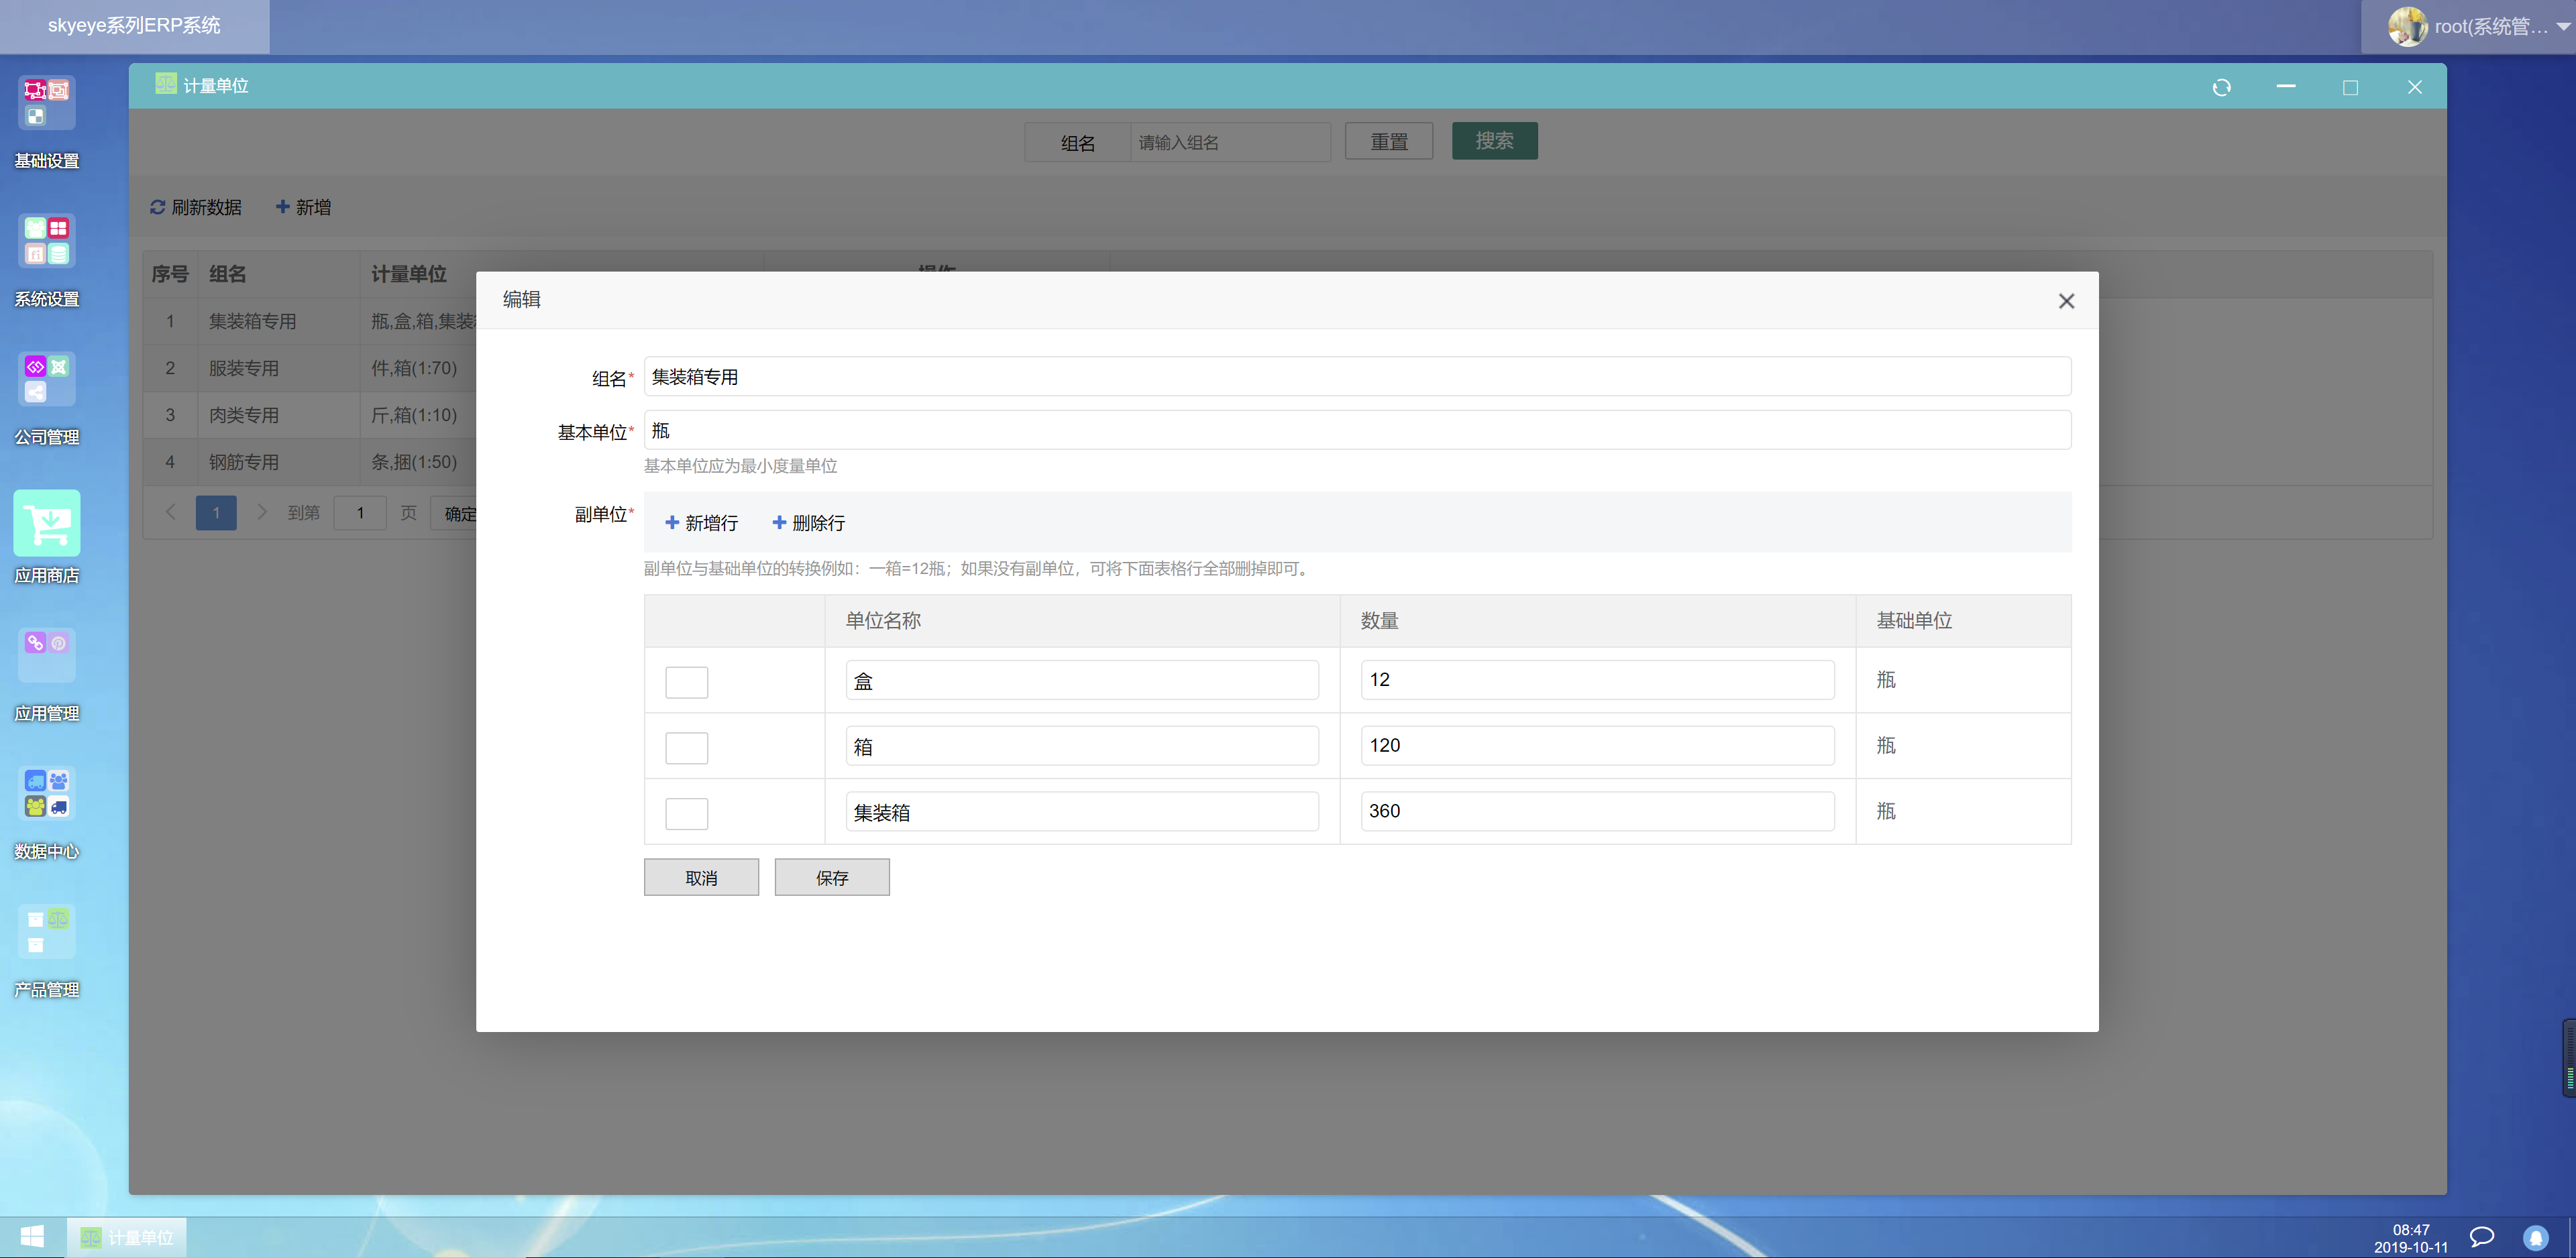Select the 计量单位 taskbar item
This screenshot has width=2576, height=1258.
(x=126, y=1237)
